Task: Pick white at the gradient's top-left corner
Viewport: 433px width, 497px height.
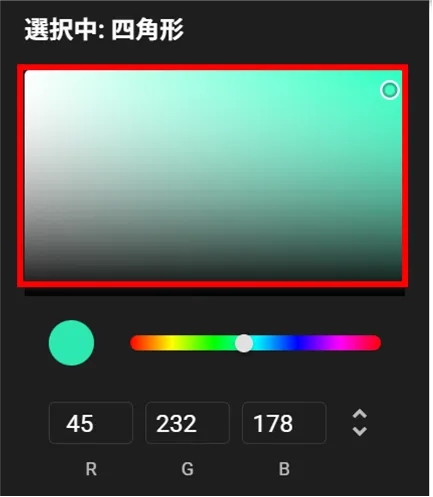Action: (26, 72)
